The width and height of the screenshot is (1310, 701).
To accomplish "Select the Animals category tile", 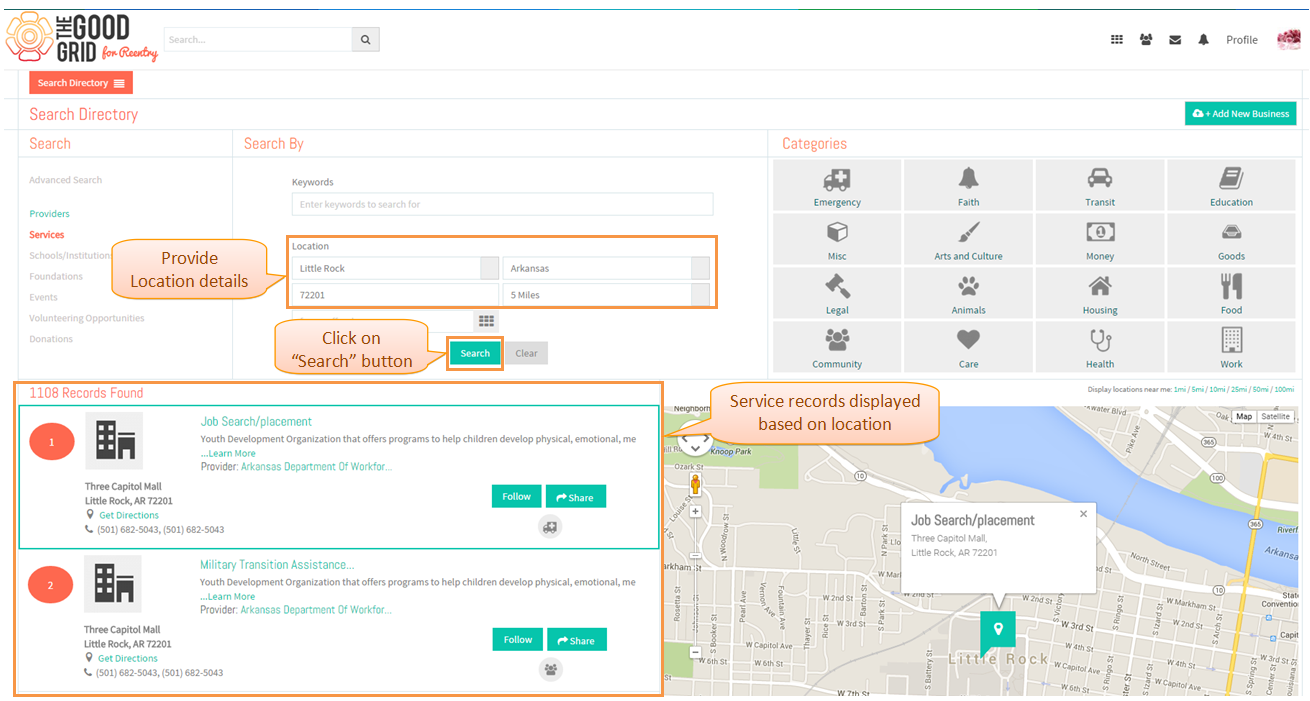I will point(968,294).
